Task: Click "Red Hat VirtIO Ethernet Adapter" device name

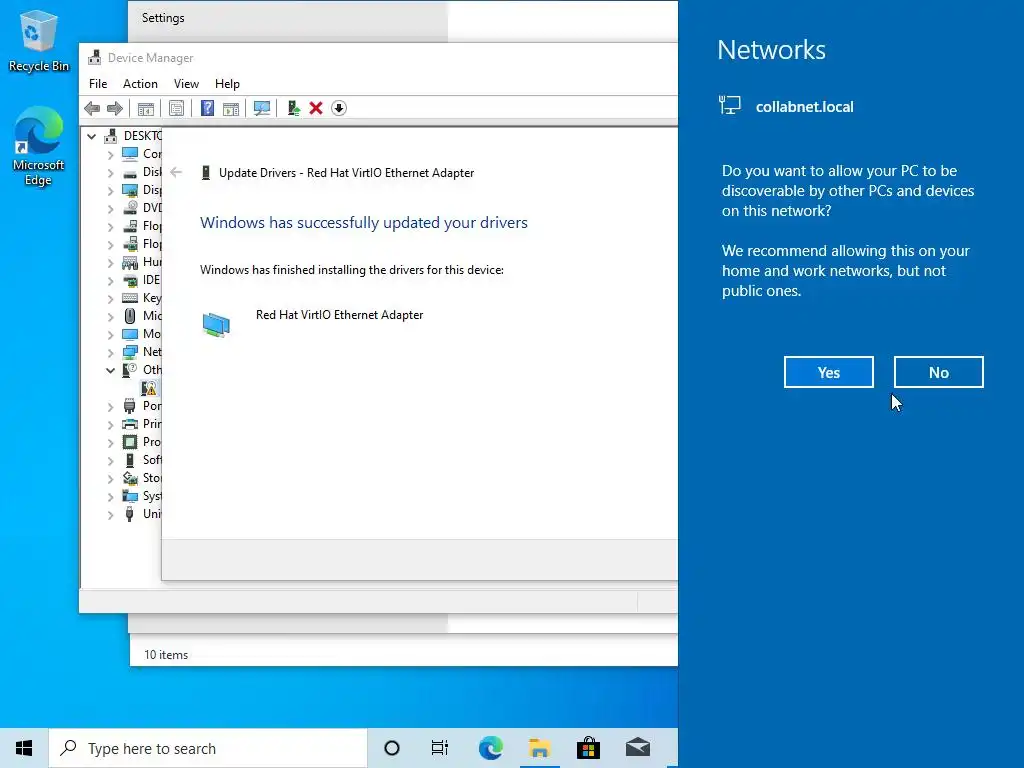Action: click(340, 315)
